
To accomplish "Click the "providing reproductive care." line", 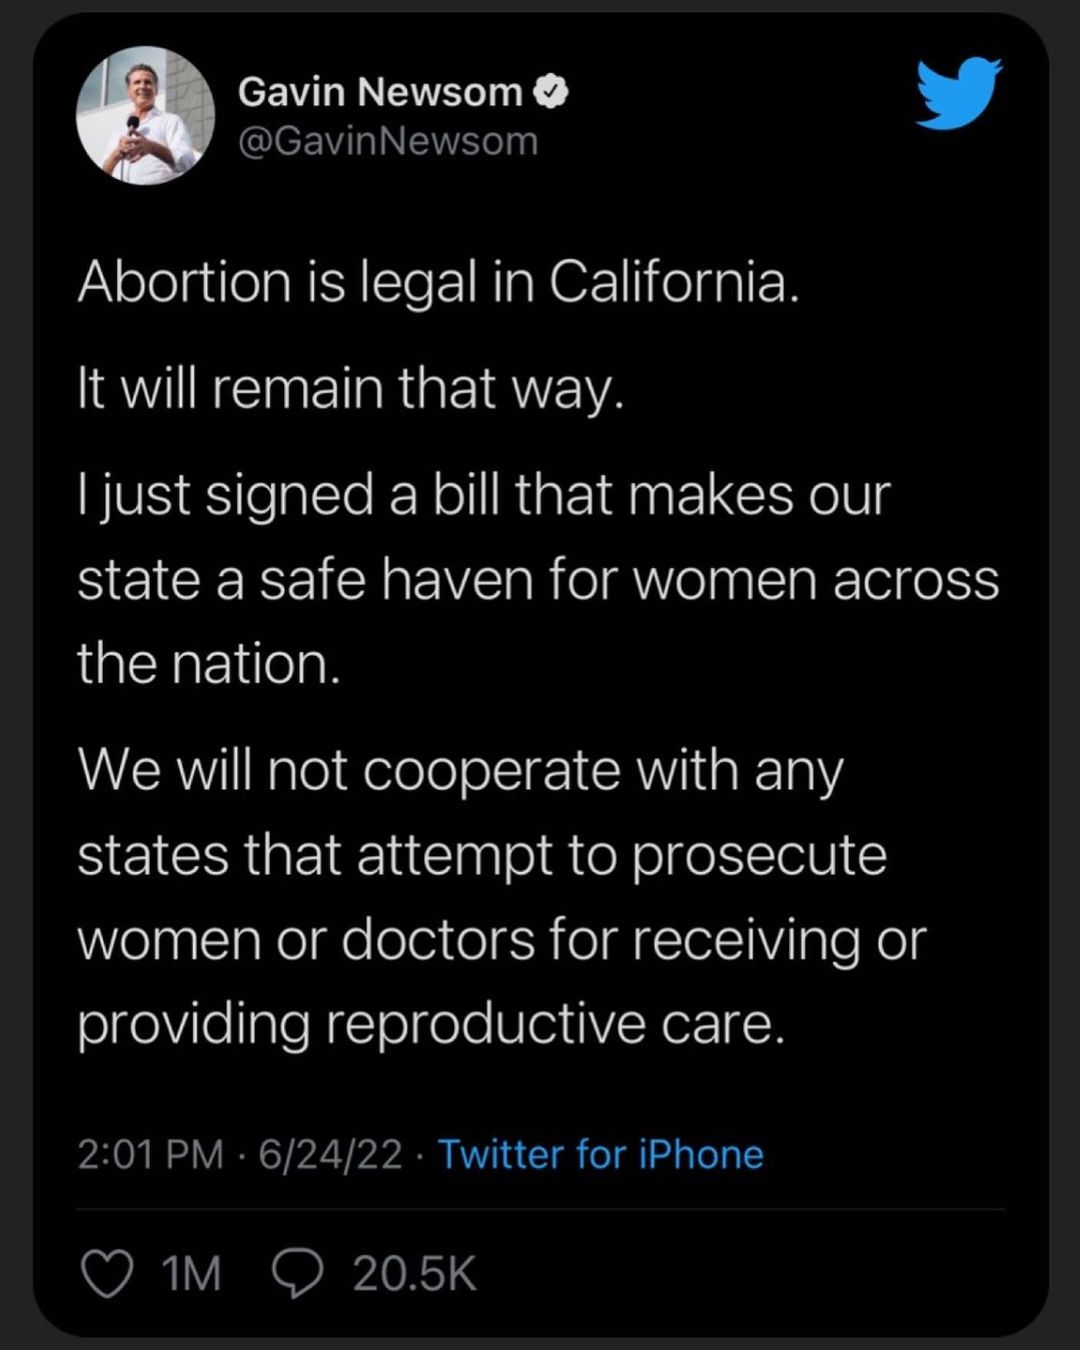I will point(431,1023).
